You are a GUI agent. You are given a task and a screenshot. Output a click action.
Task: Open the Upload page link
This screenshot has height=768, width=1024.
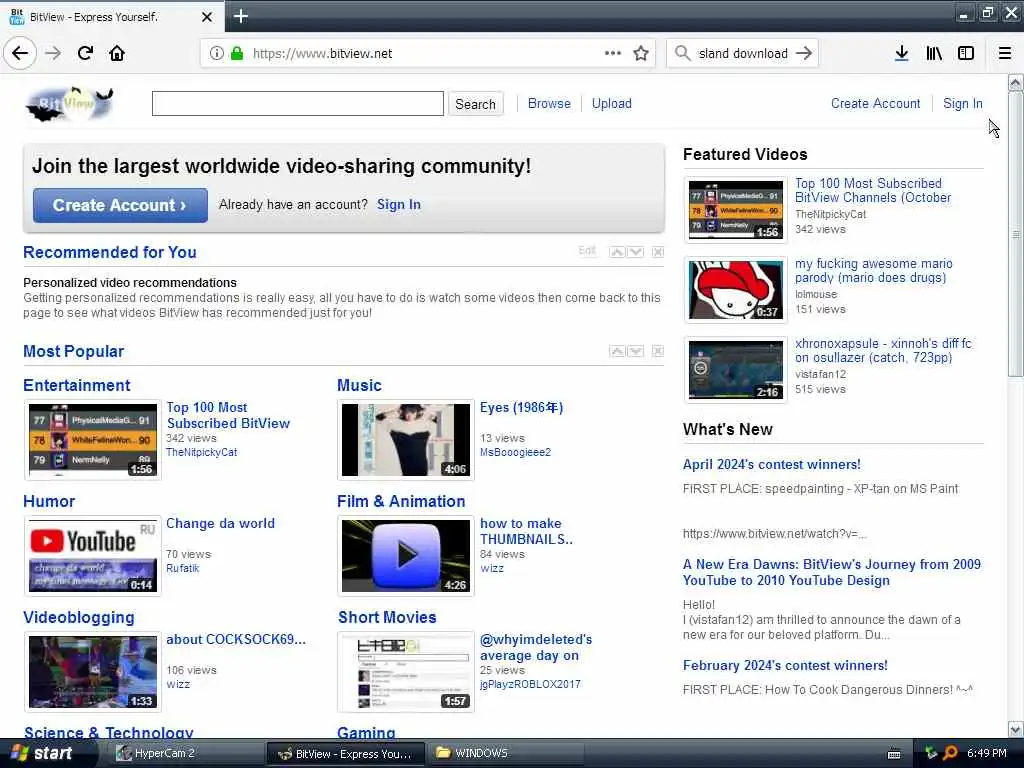pyautogui.click(x=611, y=103)
